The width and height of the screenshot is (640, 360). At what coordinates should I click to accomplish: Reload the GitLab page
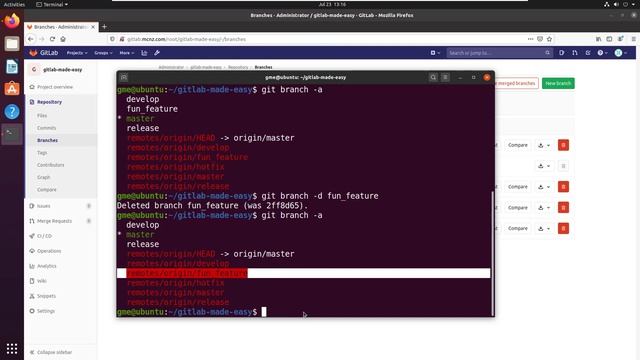pyautogui.click(x=52, y=39)
